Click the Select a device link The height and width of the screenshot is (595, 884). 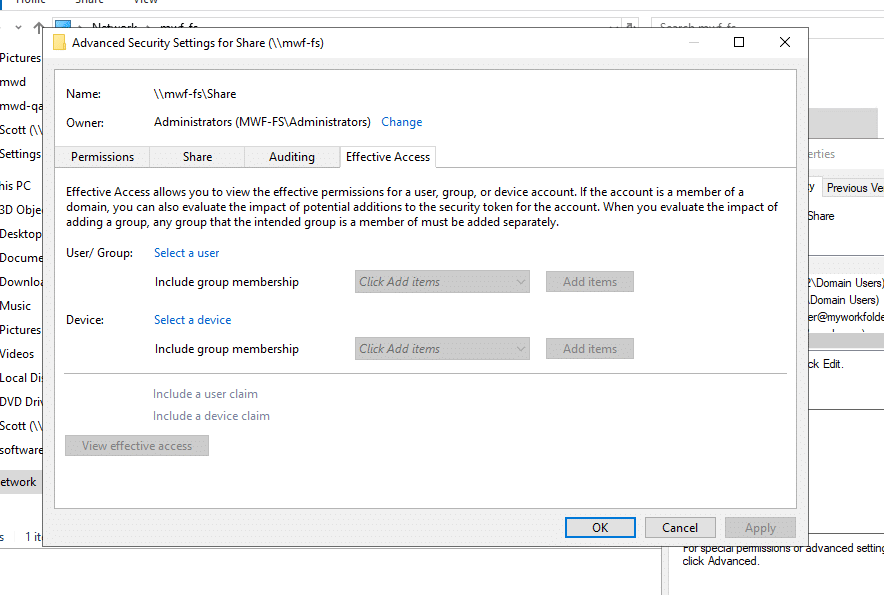[192, 320]
